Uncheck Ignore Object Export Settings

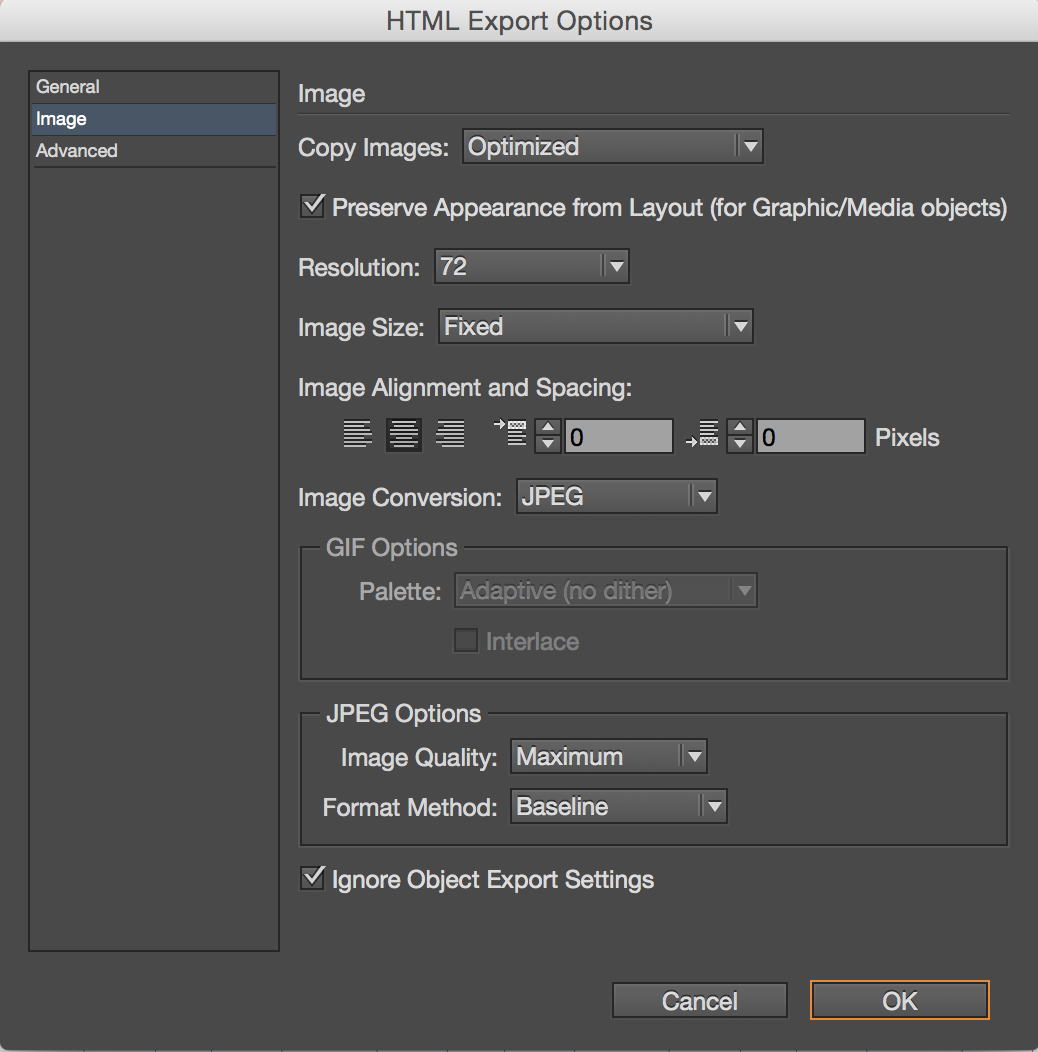(x=313, y=879)
